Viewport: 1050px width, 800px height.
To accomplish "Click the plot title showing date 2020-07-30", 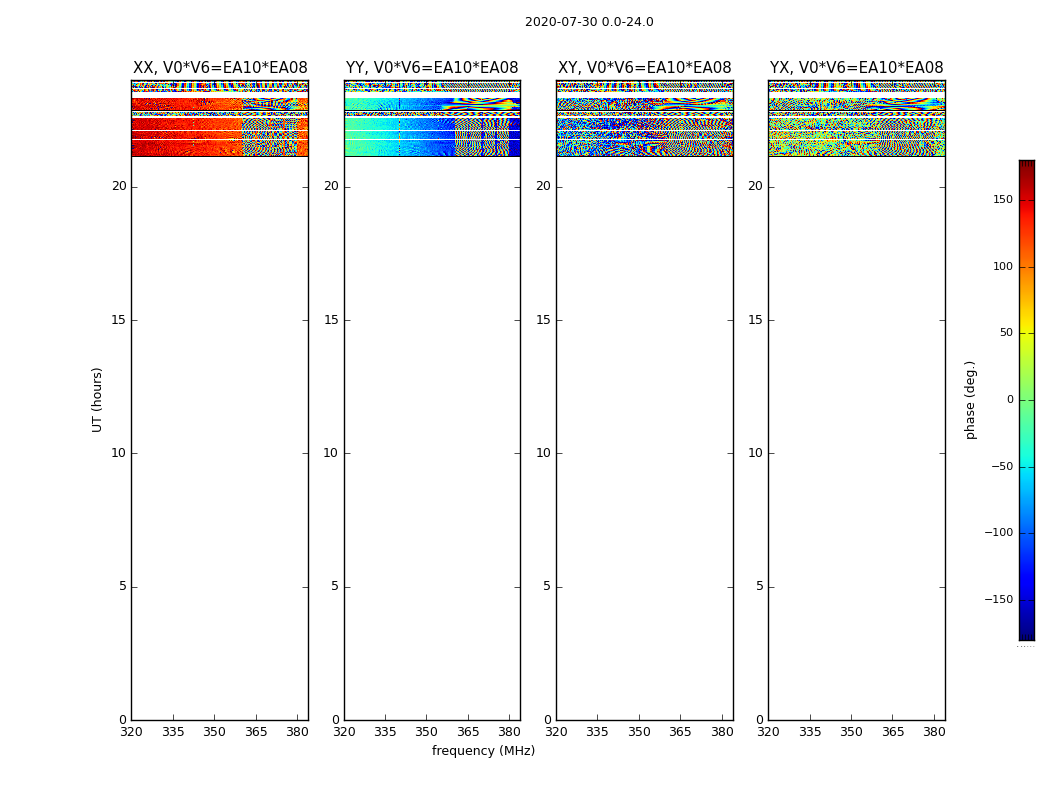I will tap(589, 22).
